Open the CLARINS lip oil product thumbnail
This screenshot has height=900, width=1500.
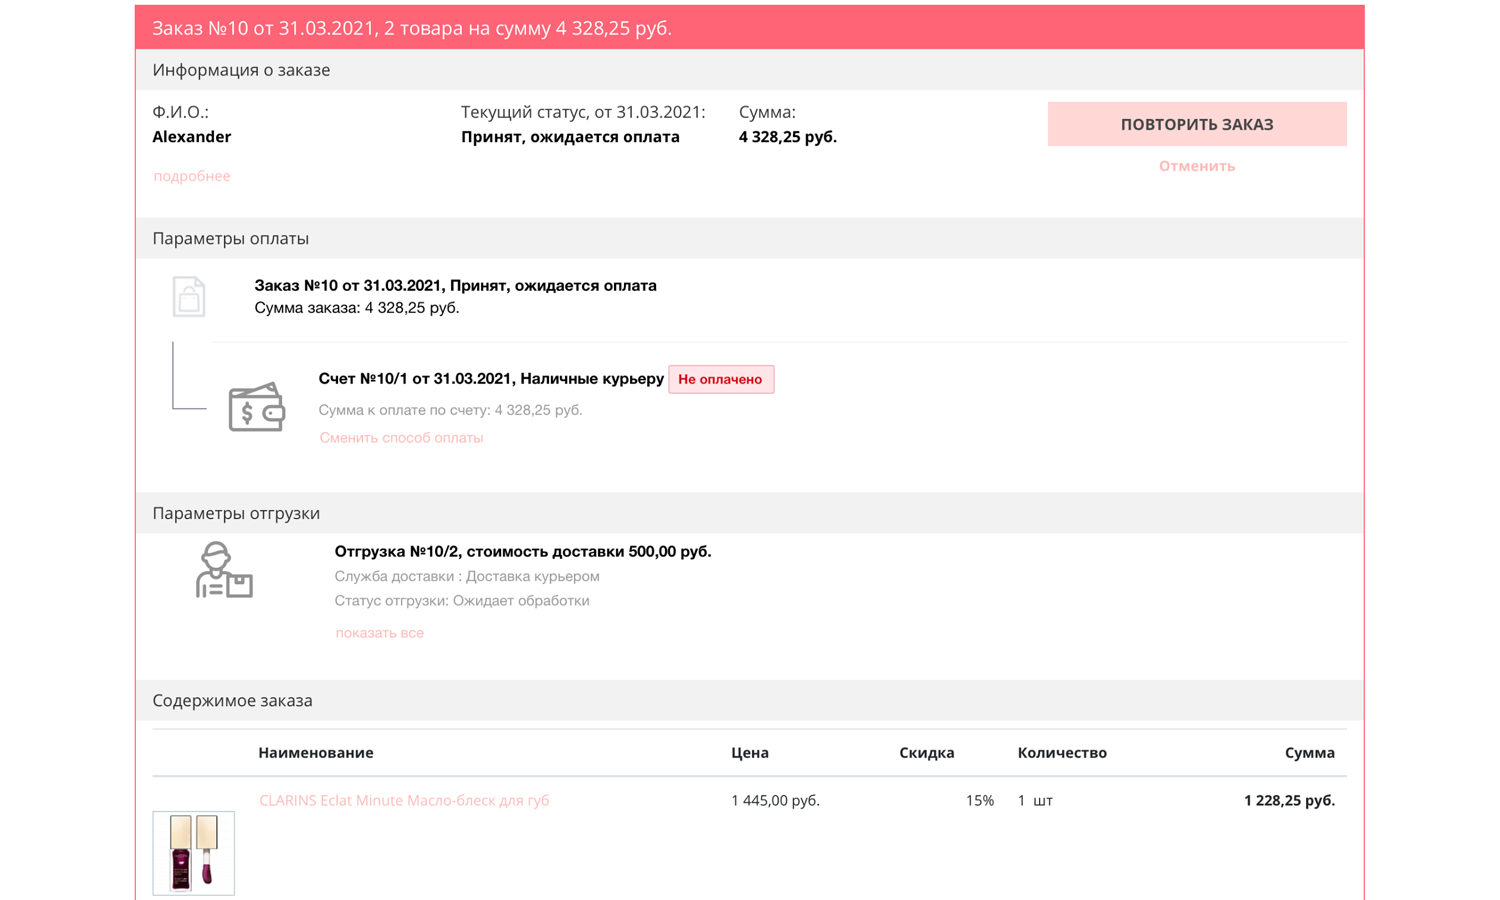coord(193,852)
